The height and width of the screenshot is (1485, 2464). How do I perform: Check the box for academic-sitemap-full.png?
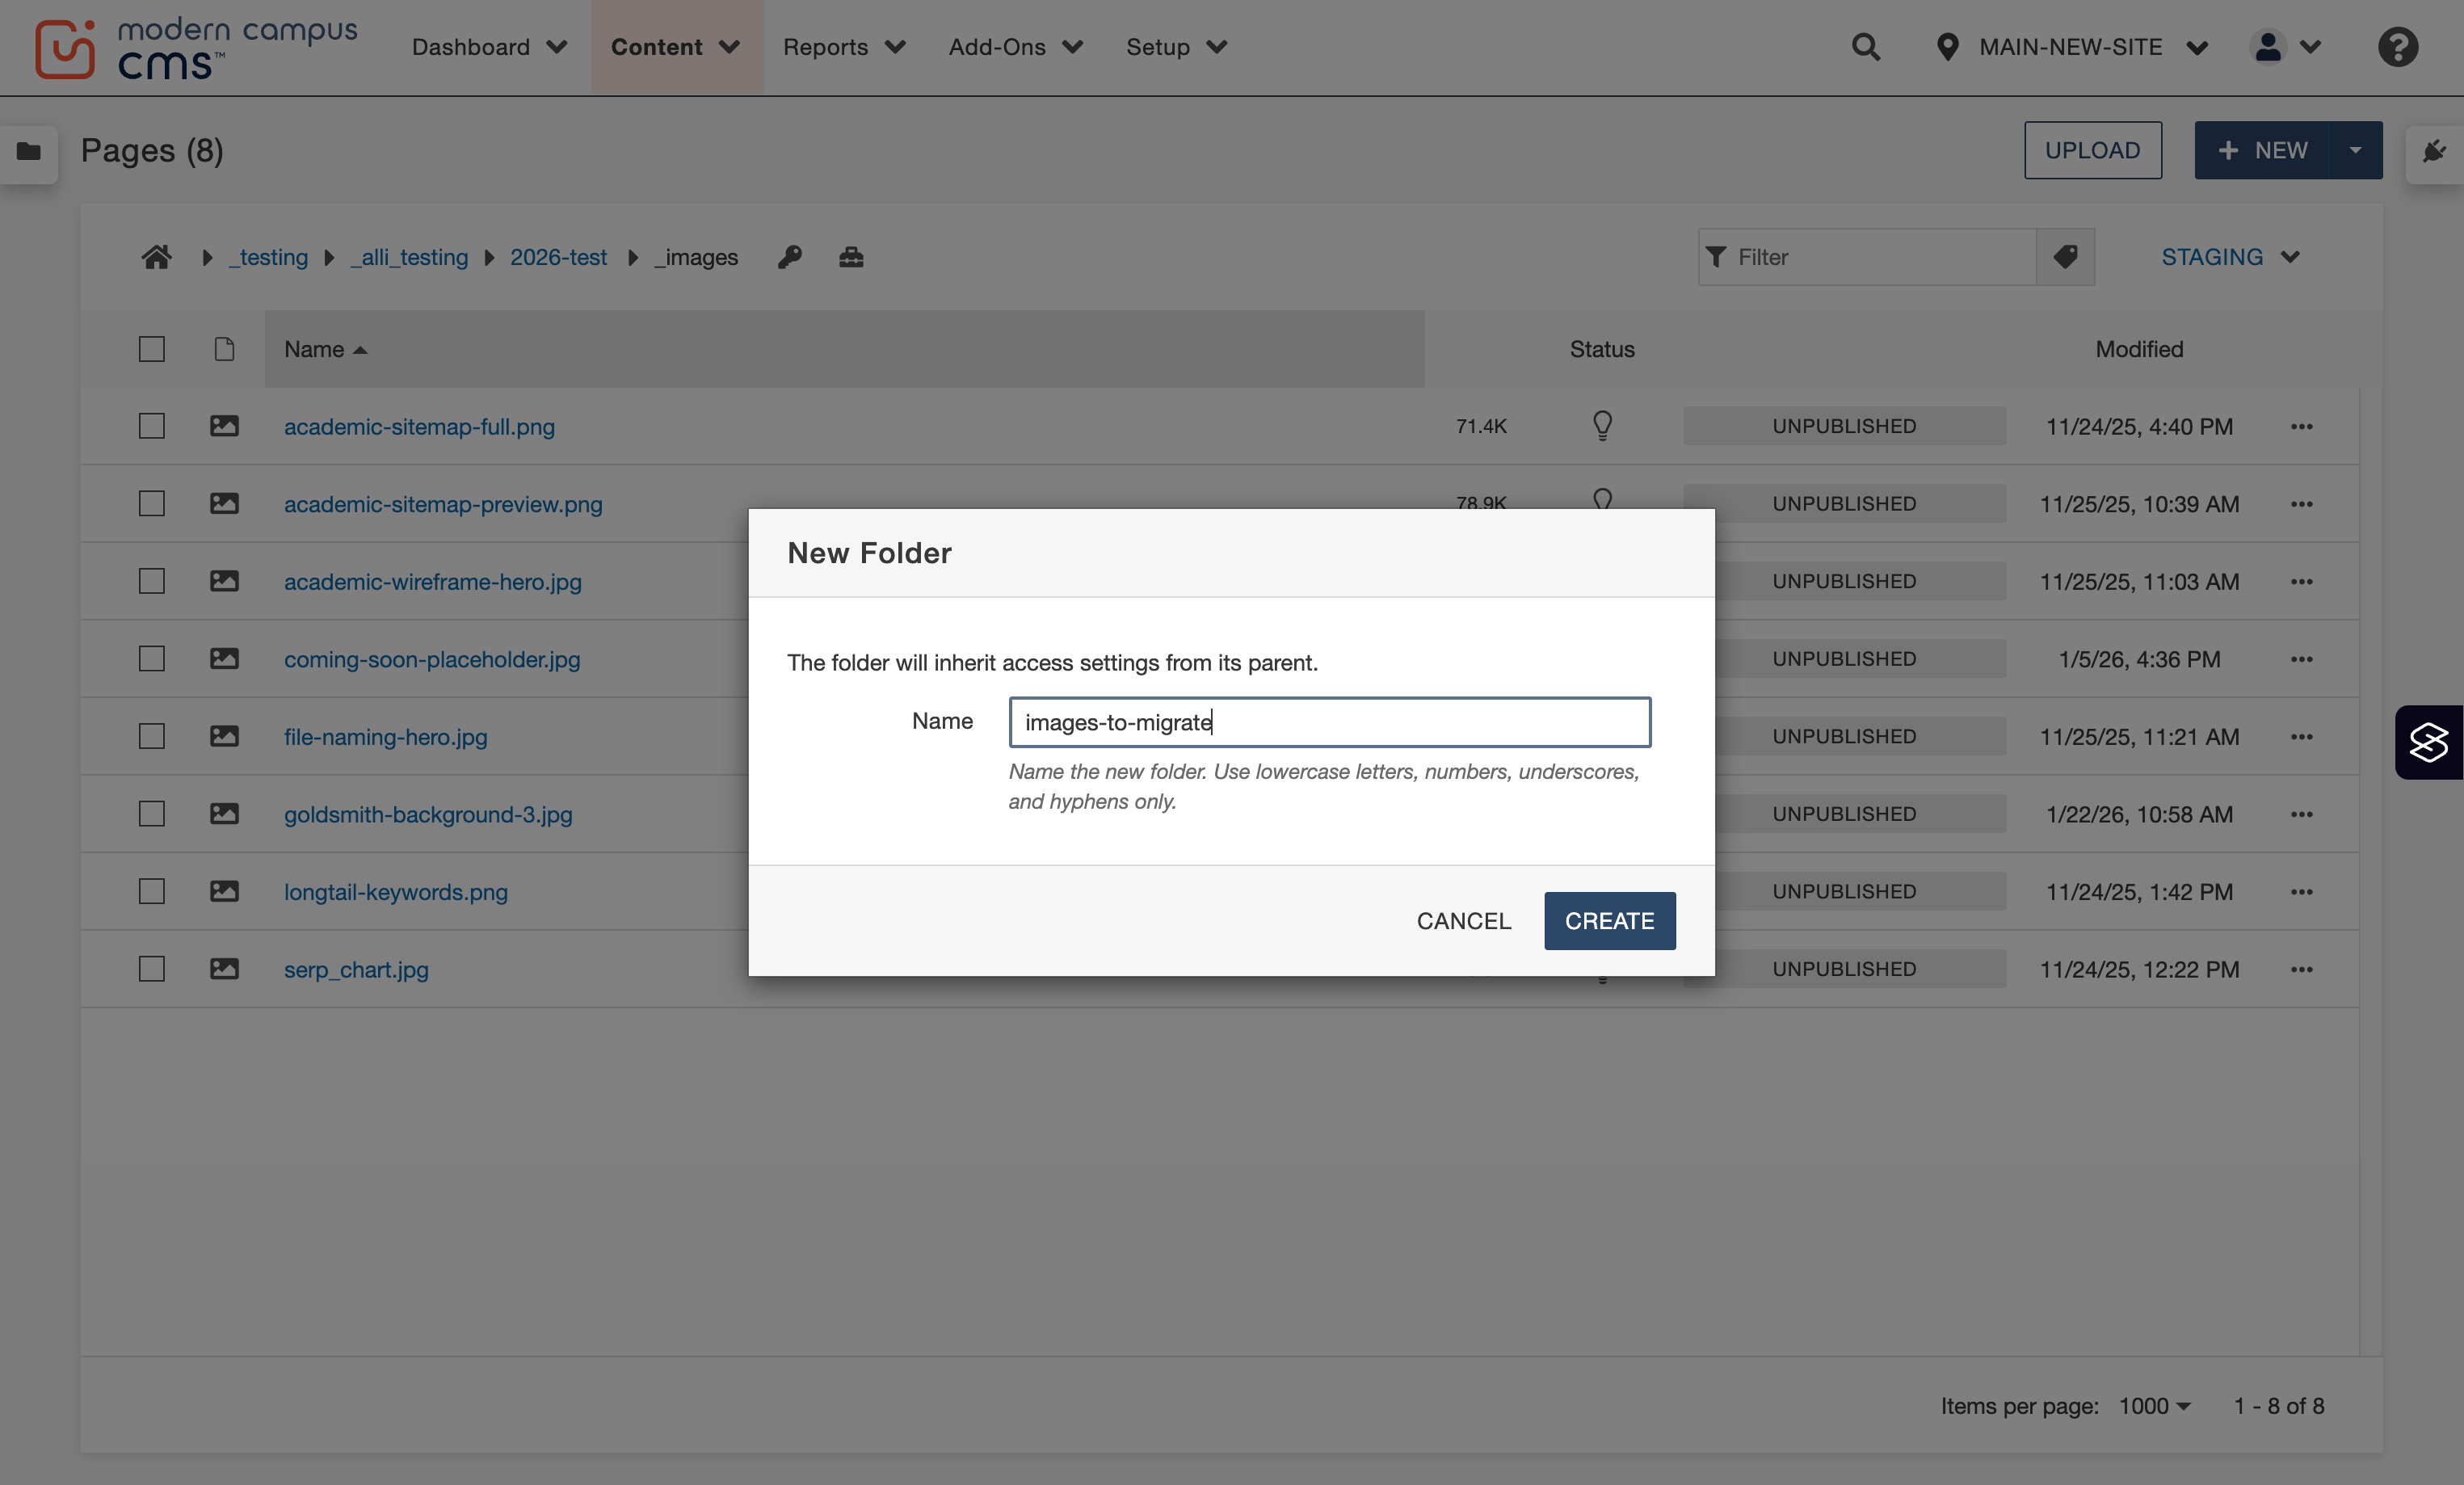(152, 426)
